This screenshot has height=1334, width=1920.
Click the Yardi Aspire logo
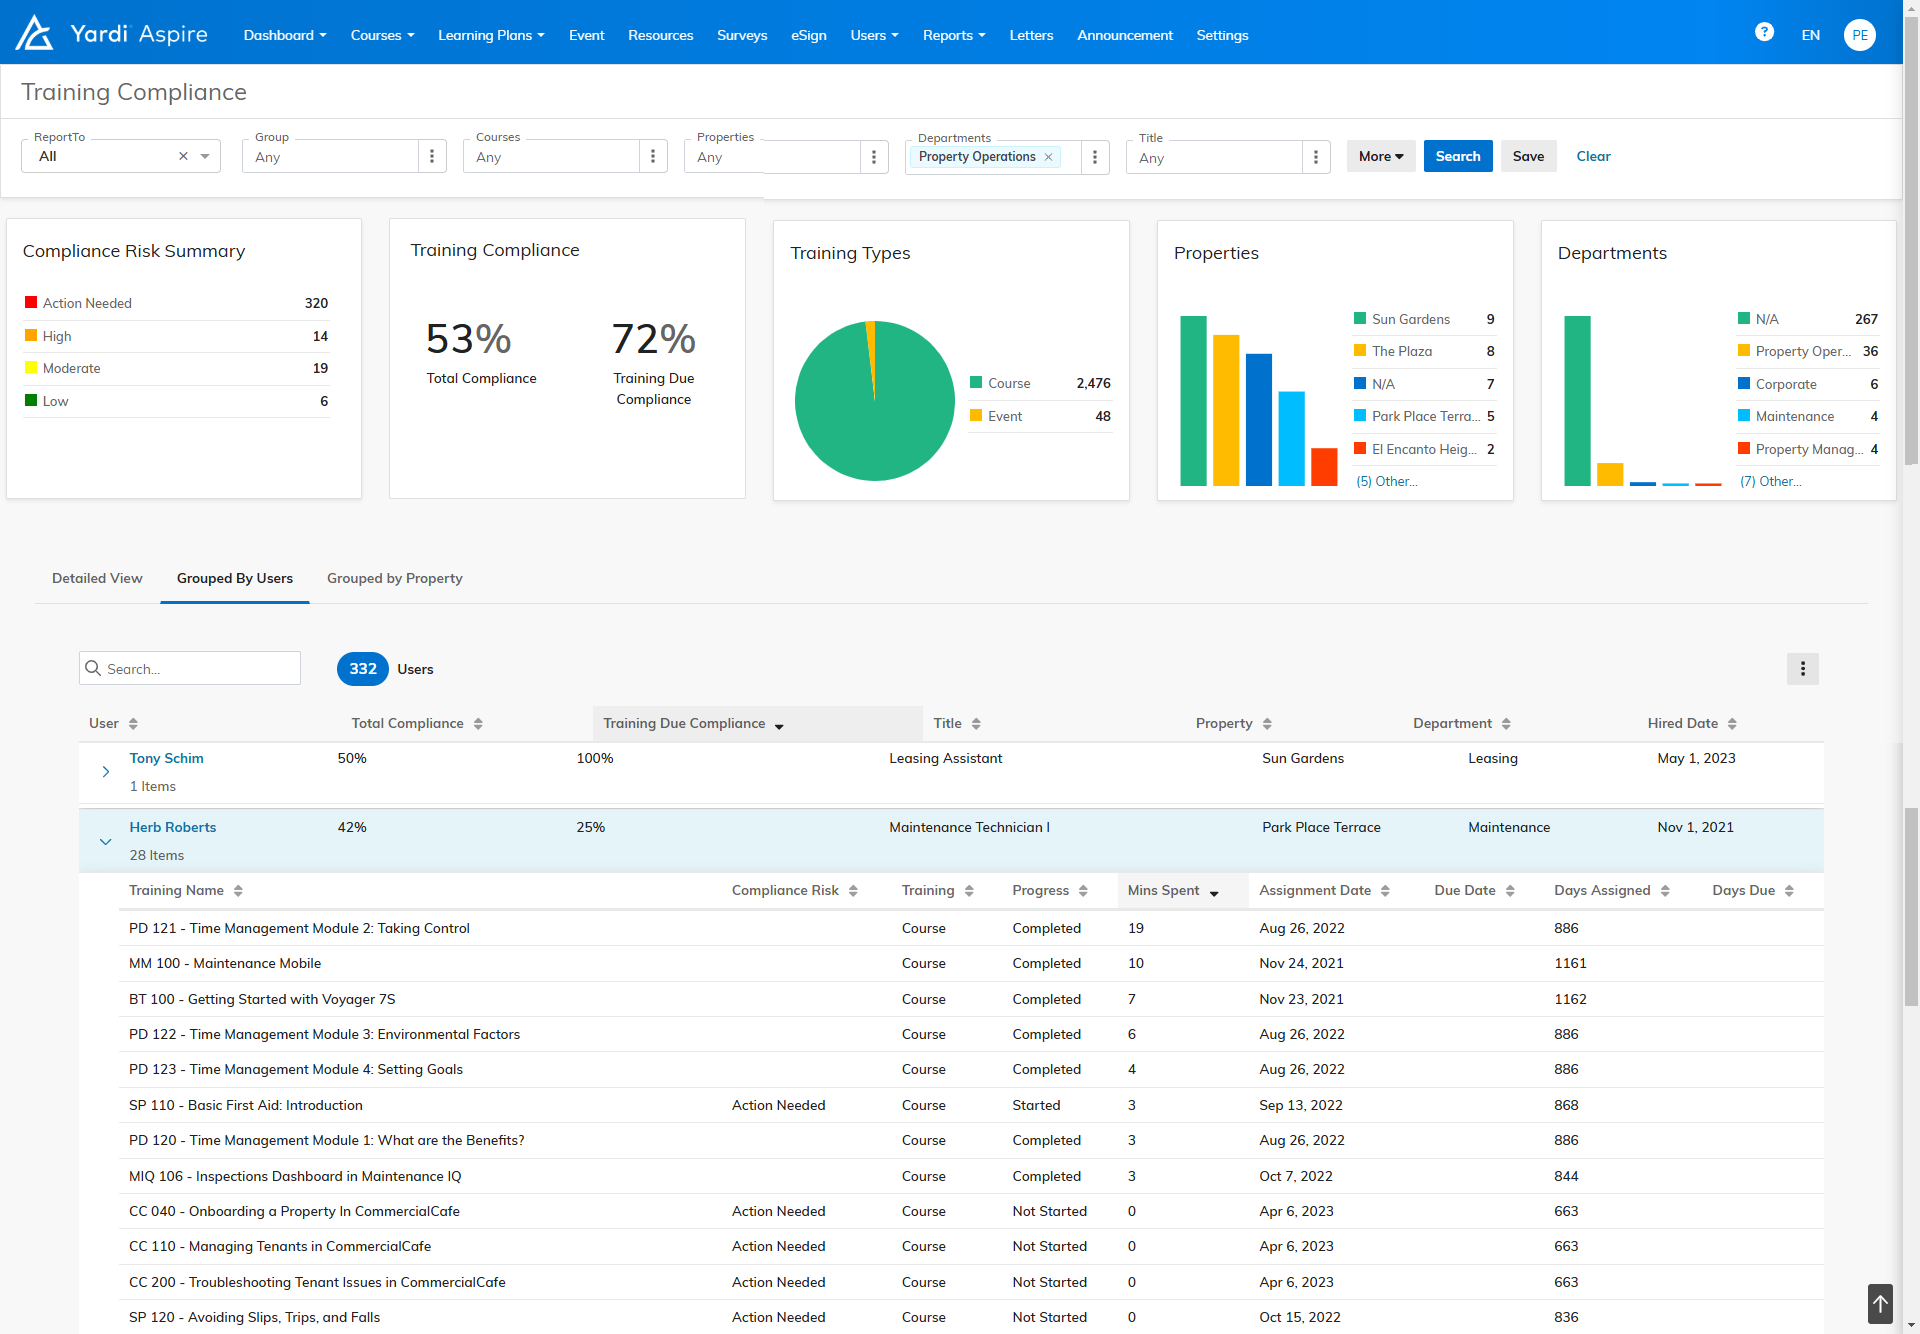111,34
